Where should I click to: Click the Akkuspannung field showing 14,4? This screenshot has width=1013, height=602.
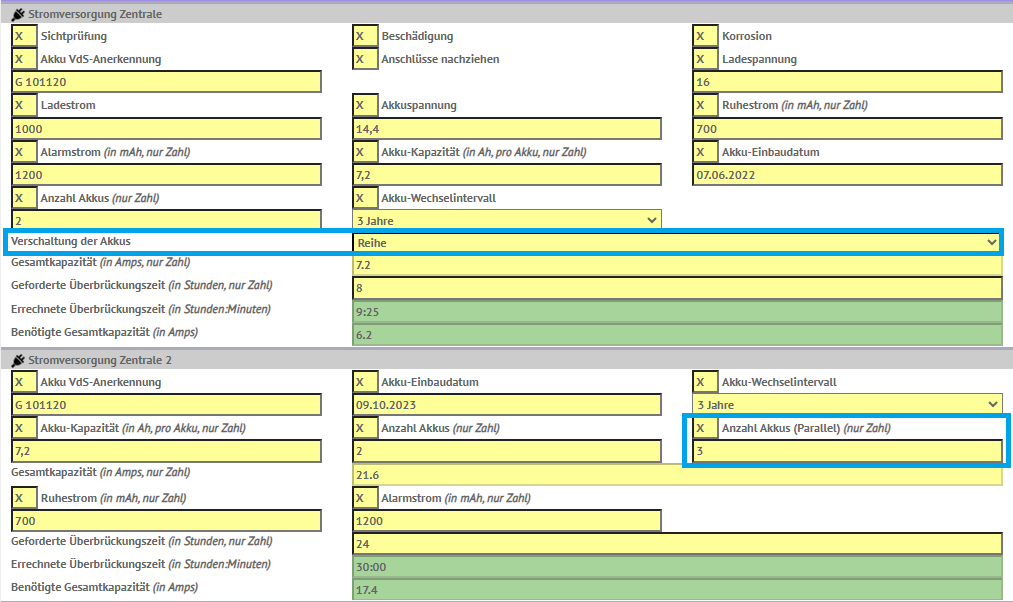click(x=507, y=129)
